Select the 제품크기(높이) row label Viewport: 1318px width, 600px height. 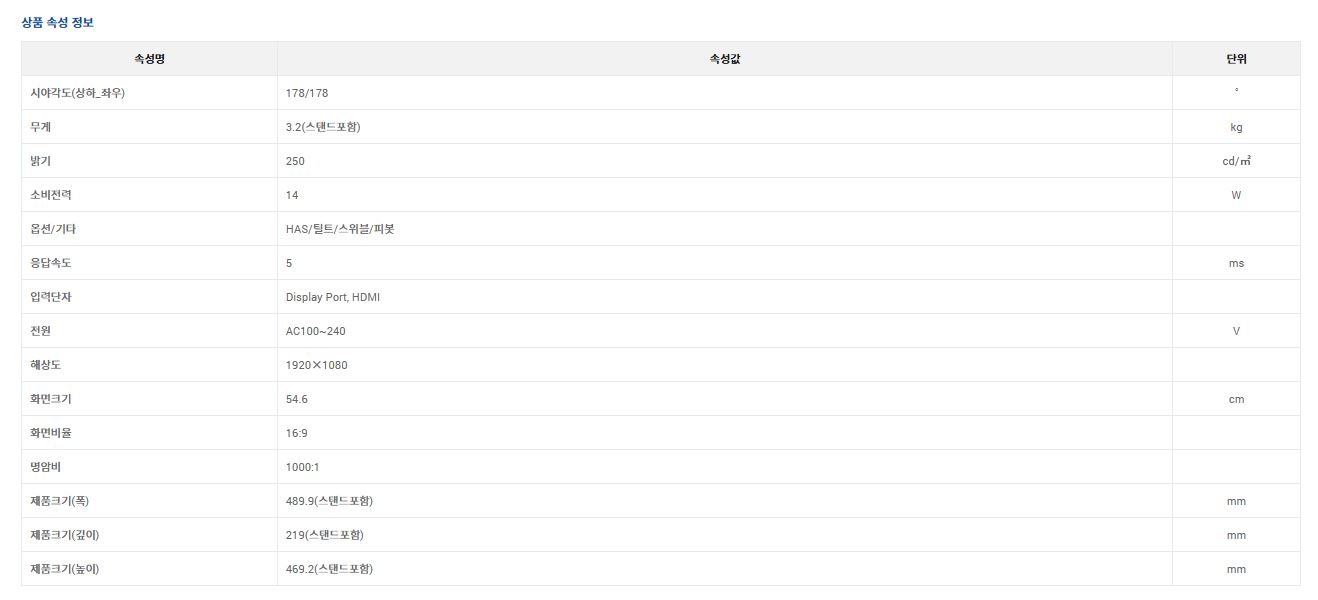(x=65, y=569)
